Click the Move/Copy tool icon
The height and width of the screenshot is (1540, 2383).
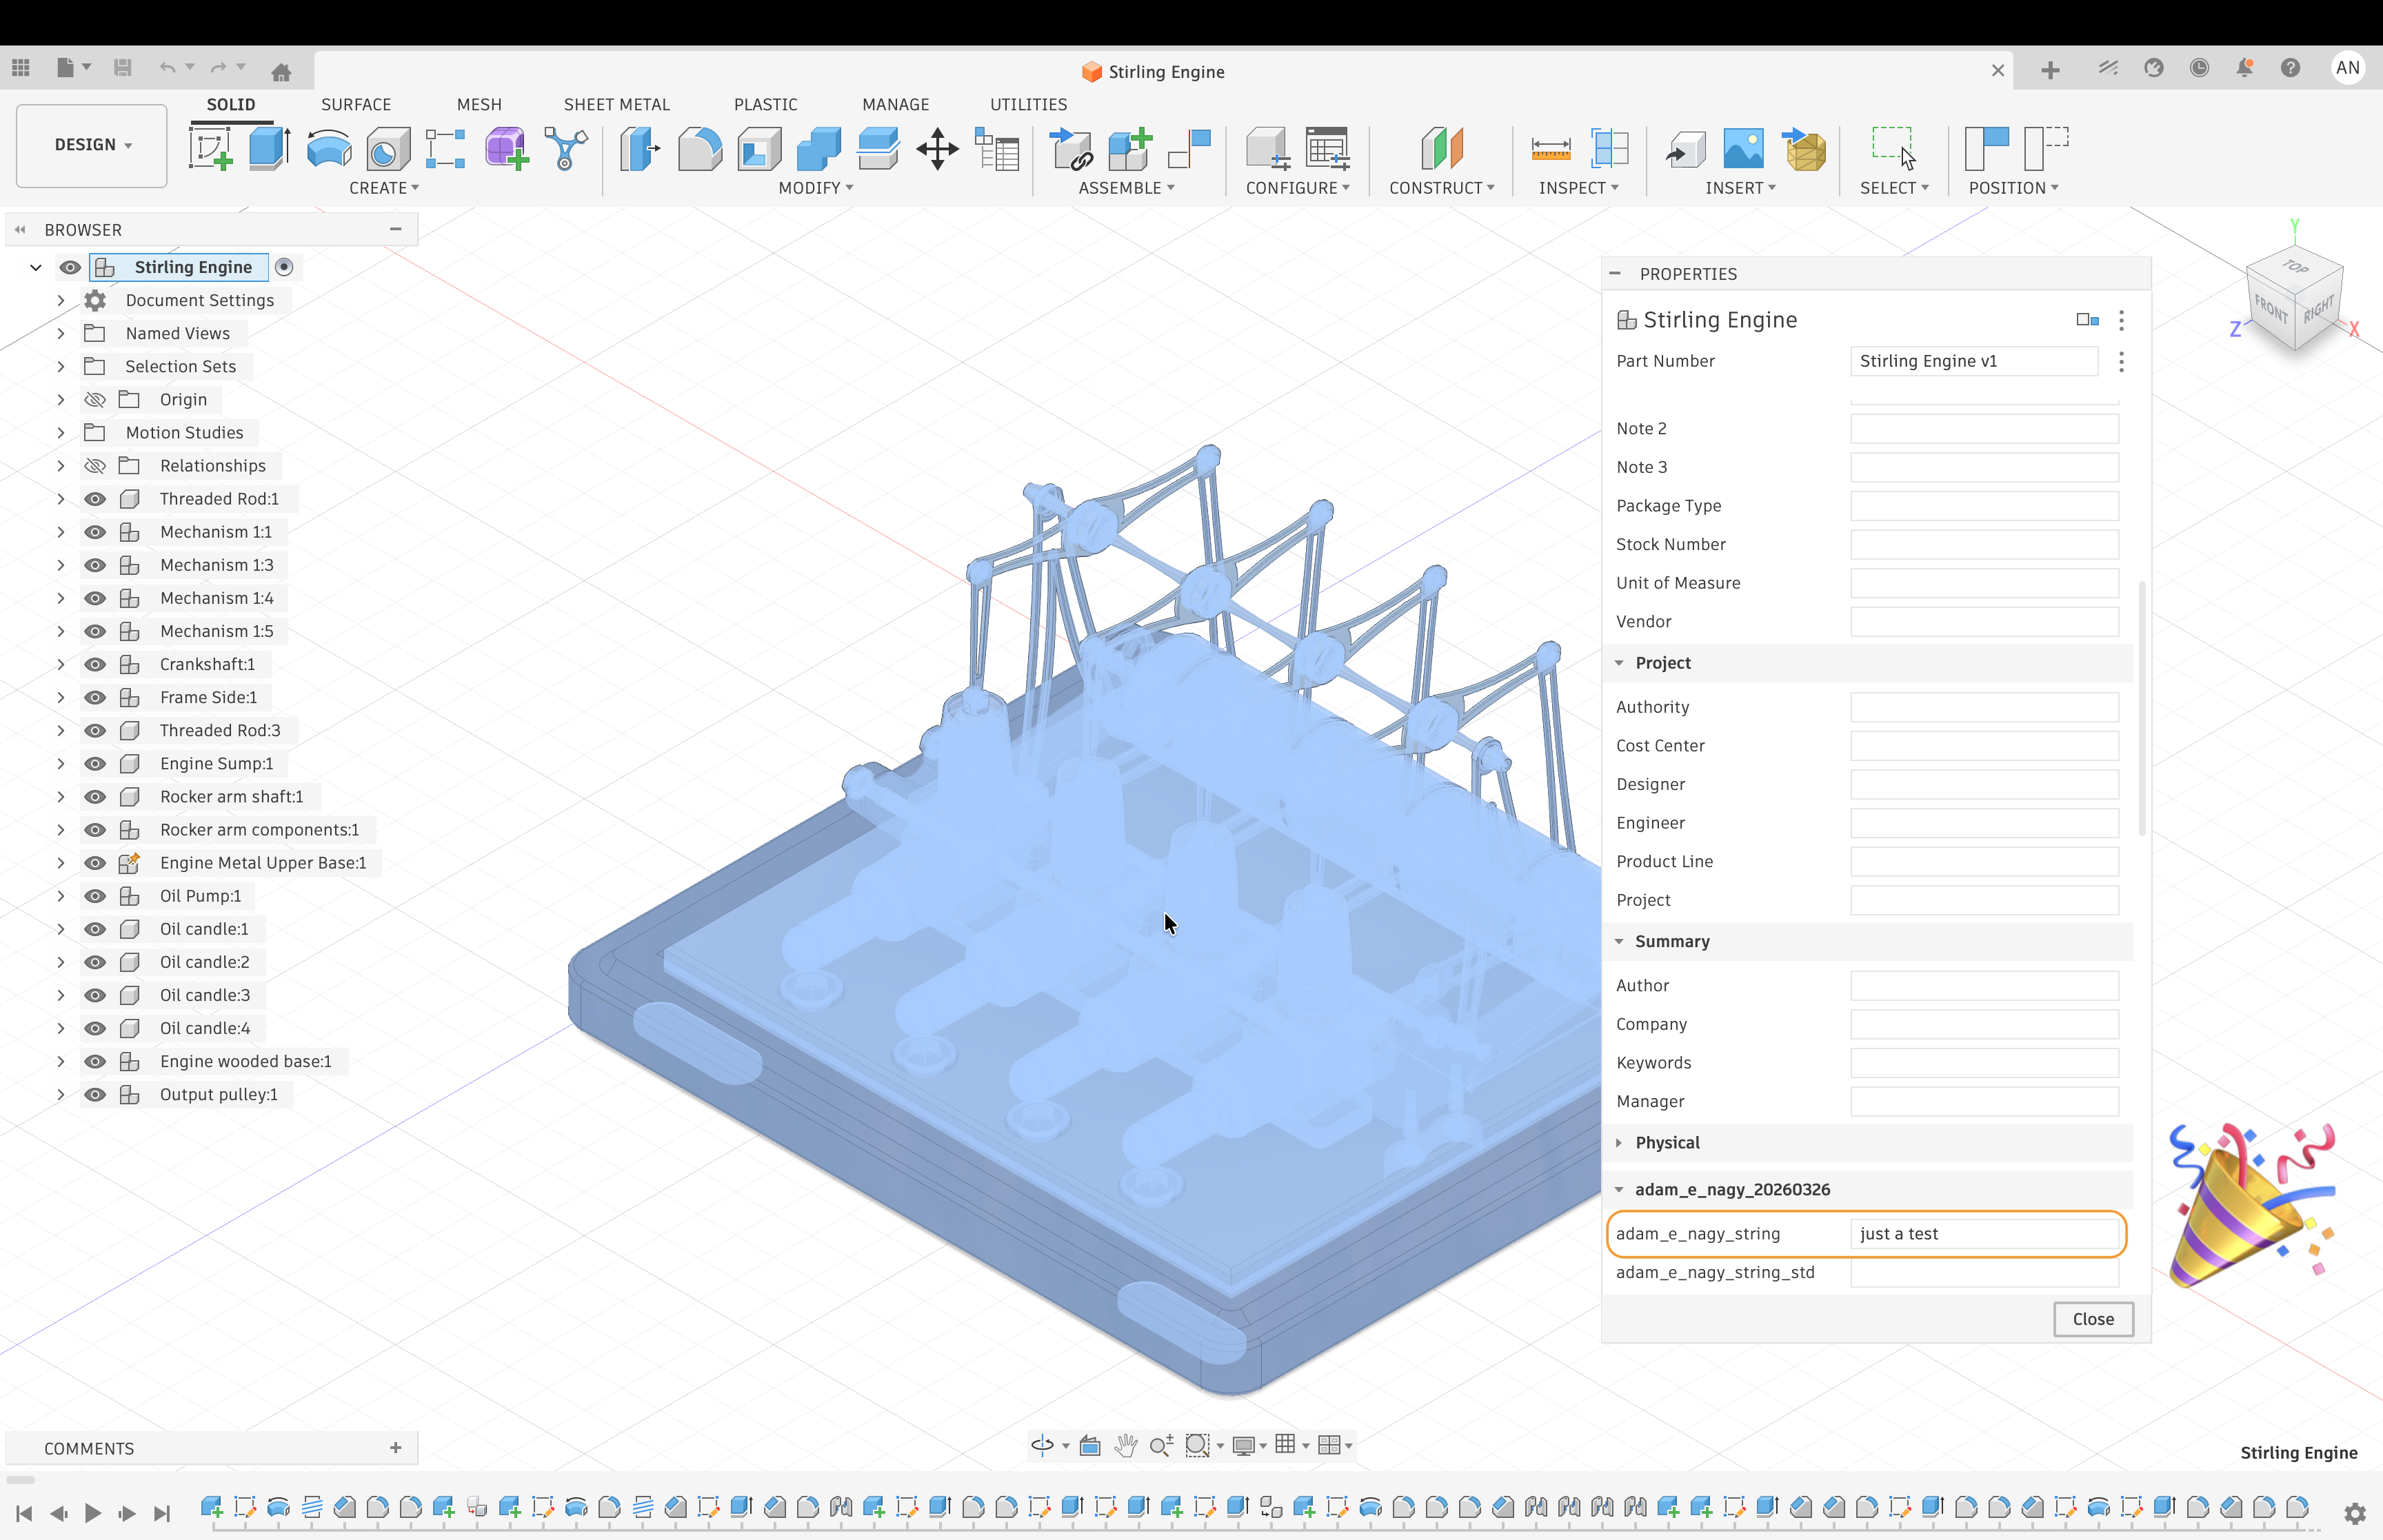coord(937,149)
